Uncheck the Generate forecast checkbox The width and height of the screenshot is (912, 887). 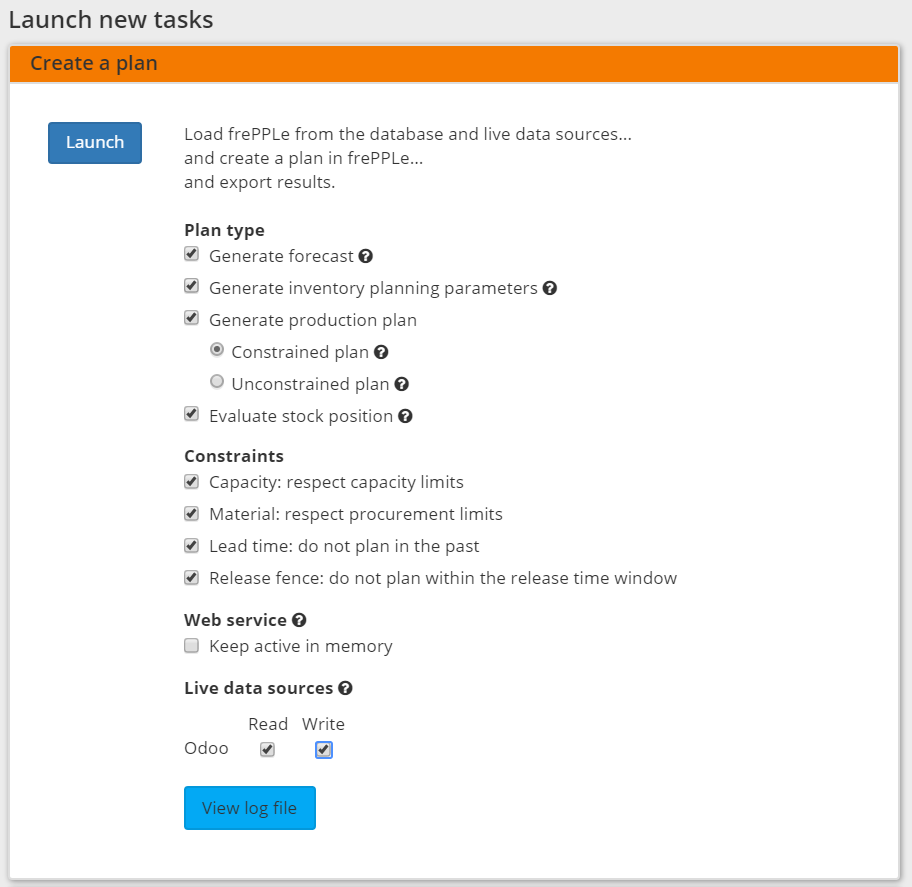pyautogui.click(x=192, y=255)
